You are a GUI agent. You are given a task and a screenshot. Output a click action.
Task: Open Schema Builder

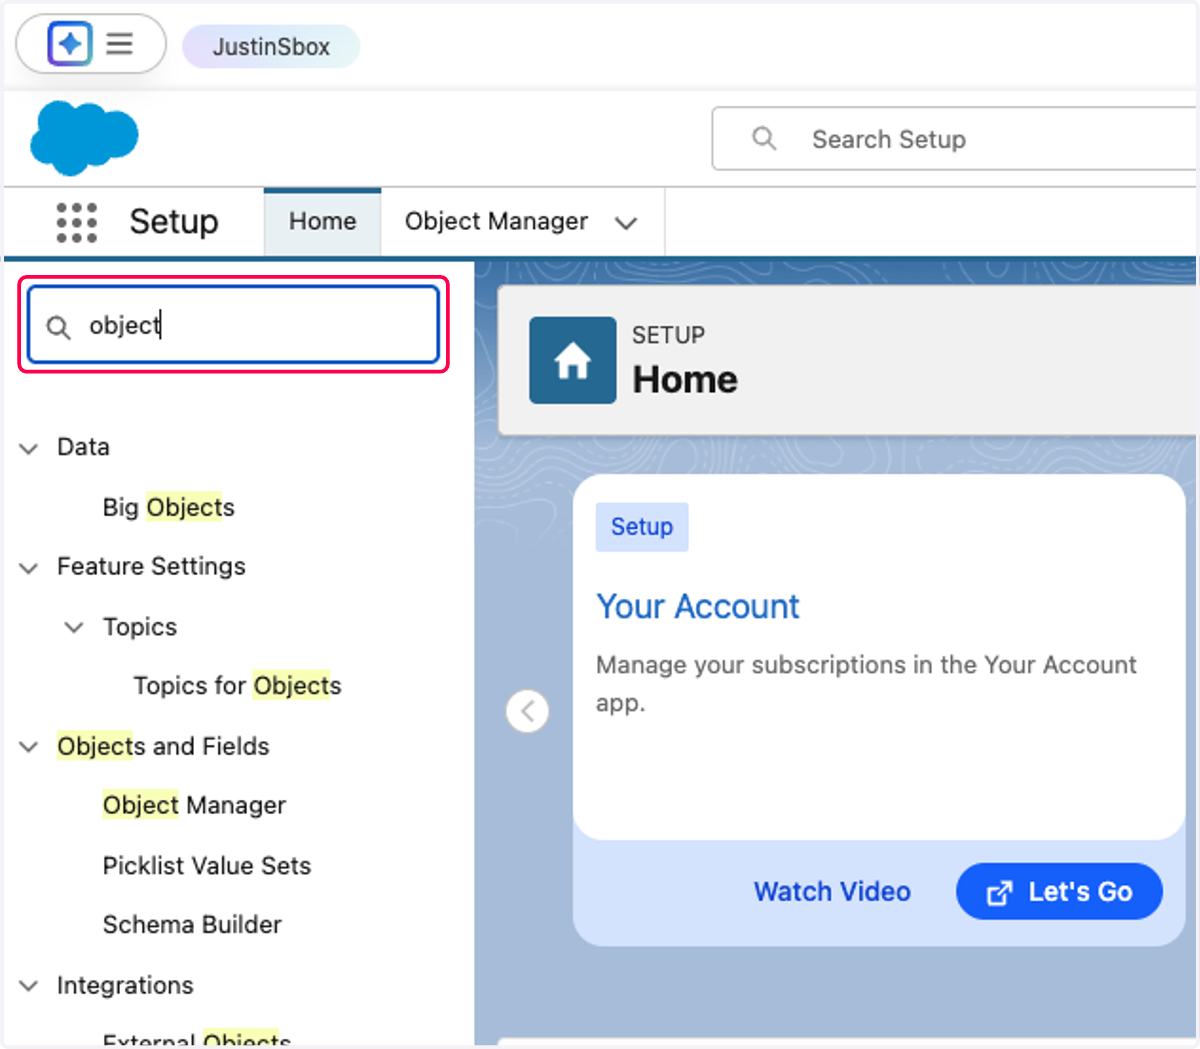click(x=192, y=924)
